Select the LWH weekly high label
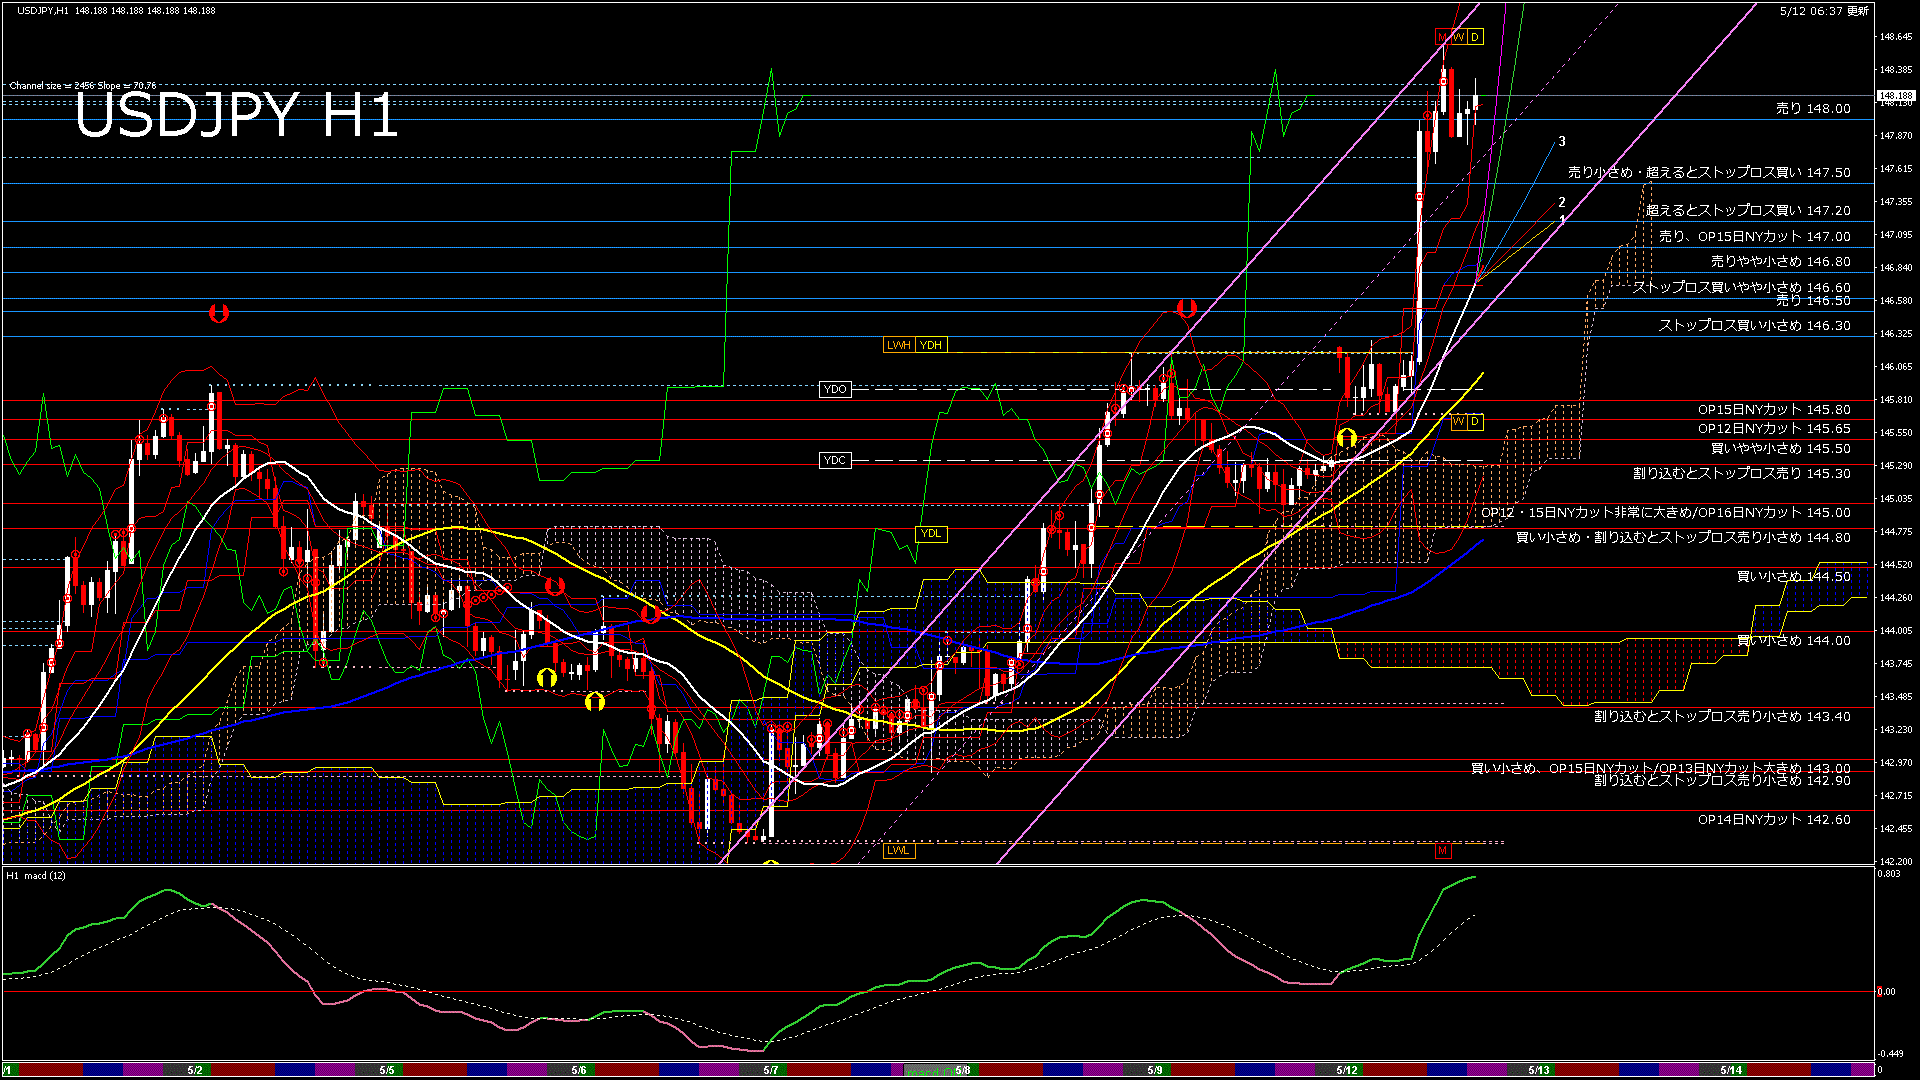 [x=899, y=345]
